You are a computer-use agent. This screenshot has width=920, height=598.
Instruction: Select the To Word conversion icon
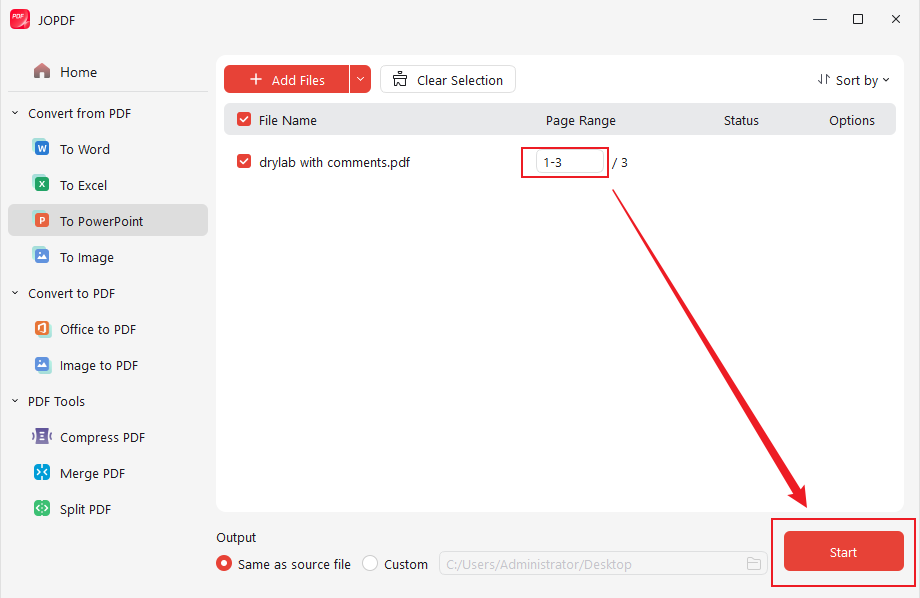41,148
